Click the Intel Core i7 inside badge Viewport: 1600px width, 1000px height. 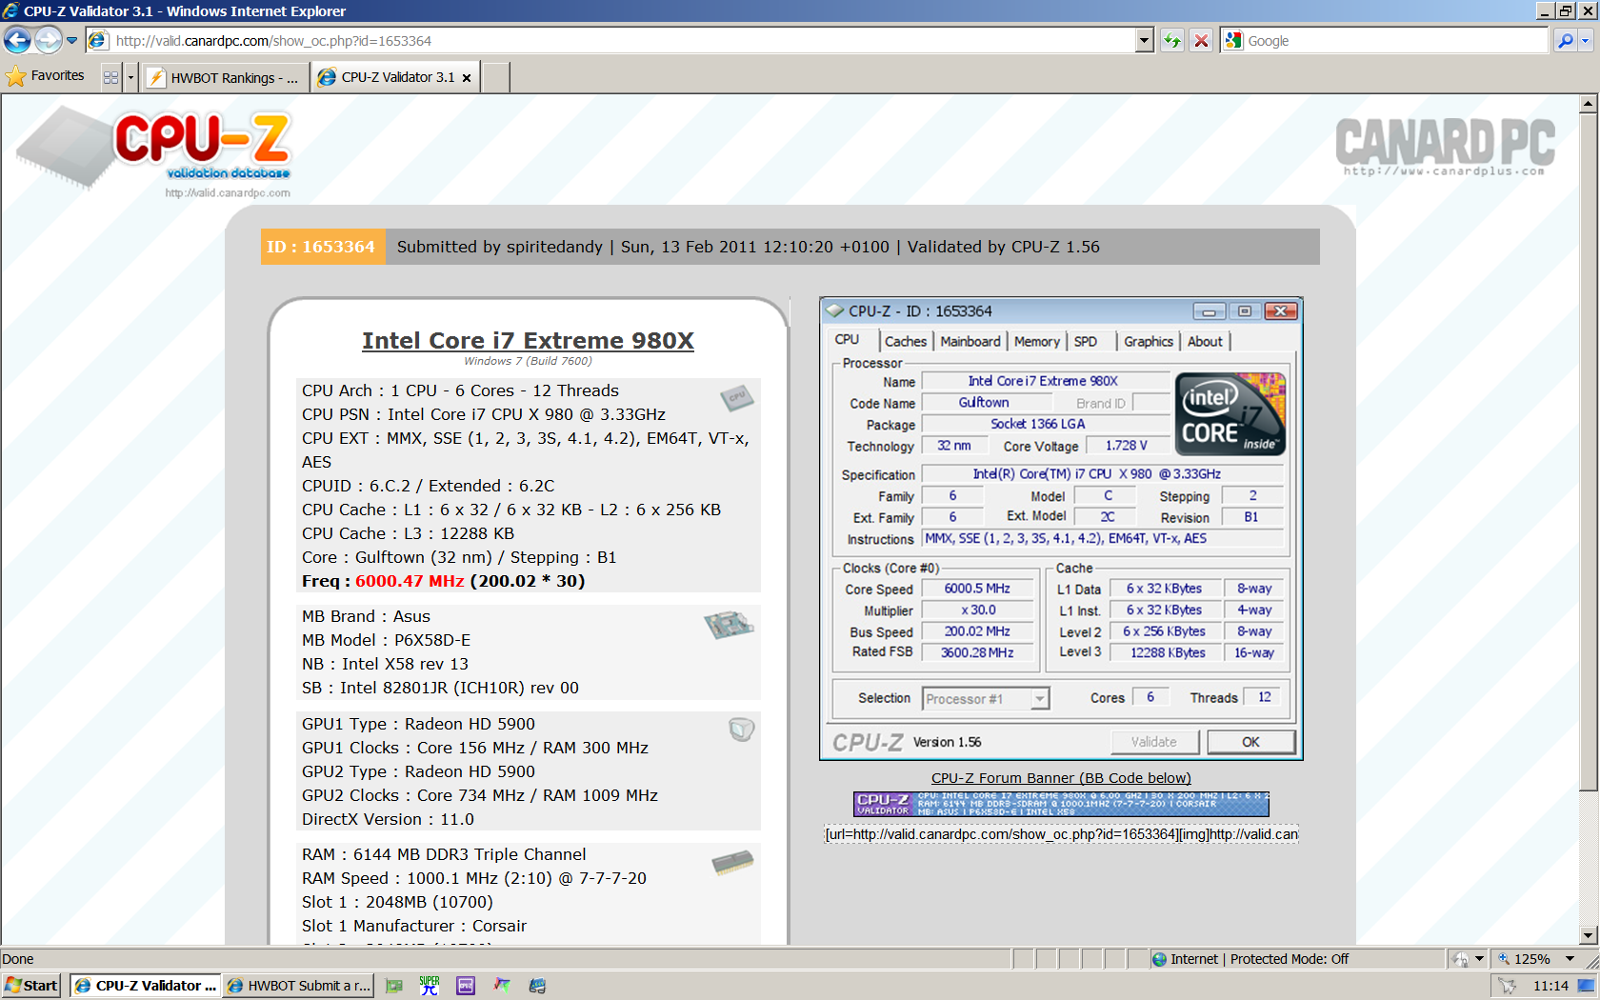click(1230, 414)
